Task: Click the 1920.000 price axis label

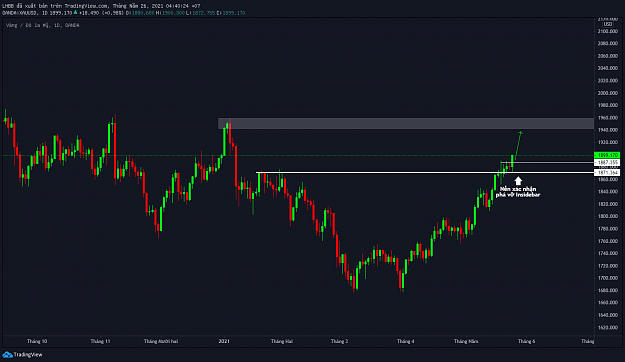Action: click(x=608, y=142)
